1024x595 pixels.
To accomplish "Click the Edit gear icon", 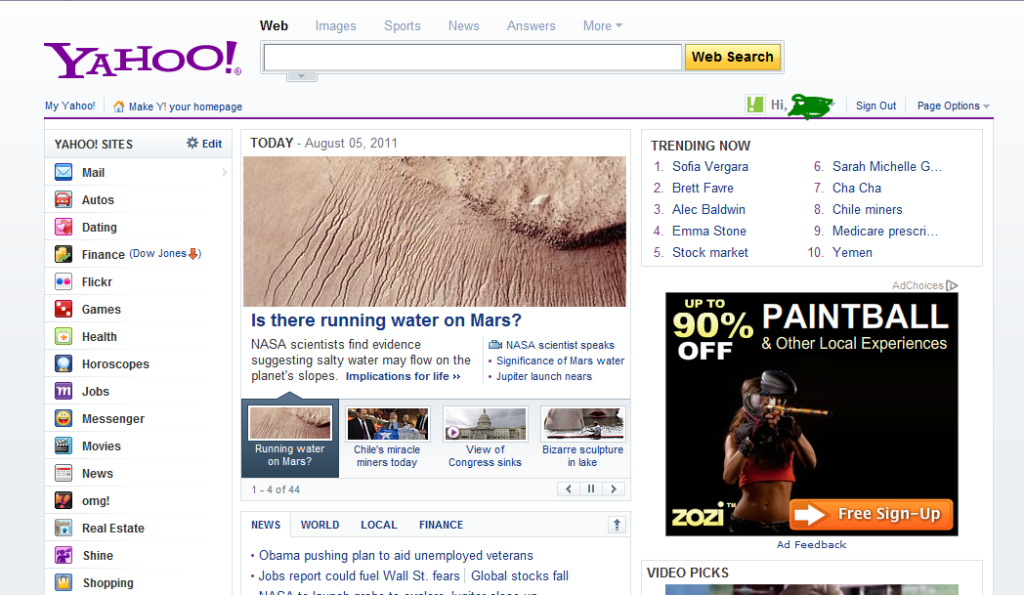I will point(192,143).
